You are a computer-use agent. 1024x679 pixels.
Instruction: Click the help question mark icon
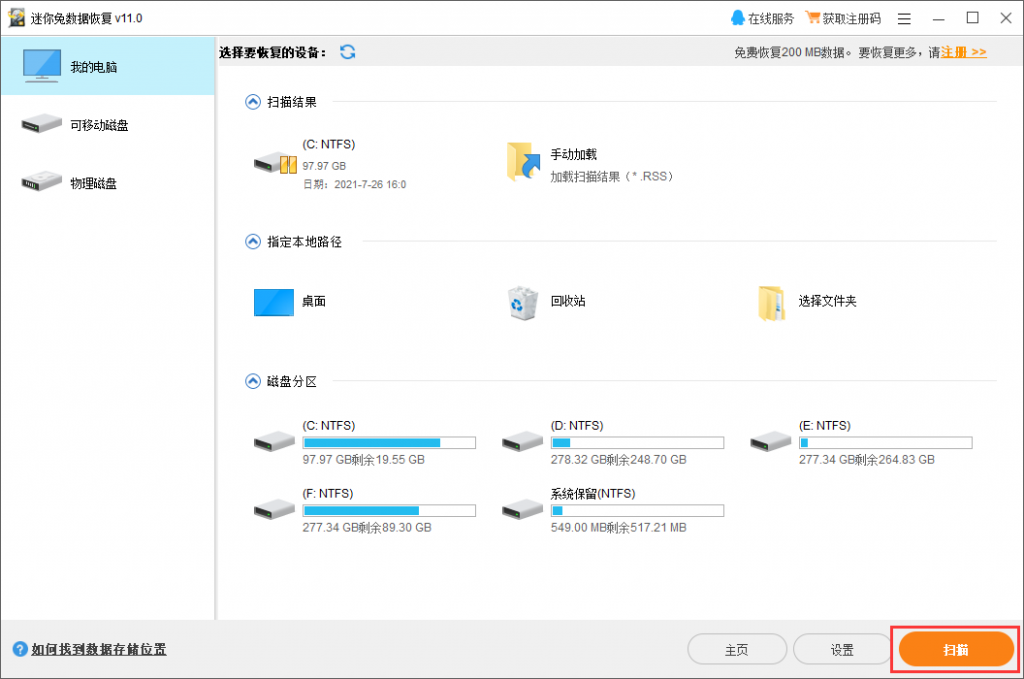(20, 649)
